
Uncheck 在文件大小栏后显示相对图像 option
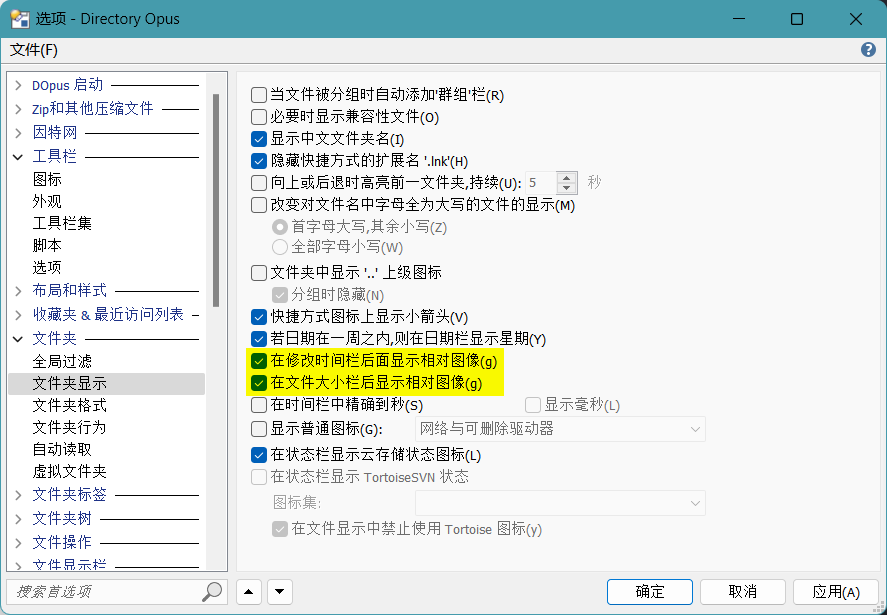pos(259,383)
